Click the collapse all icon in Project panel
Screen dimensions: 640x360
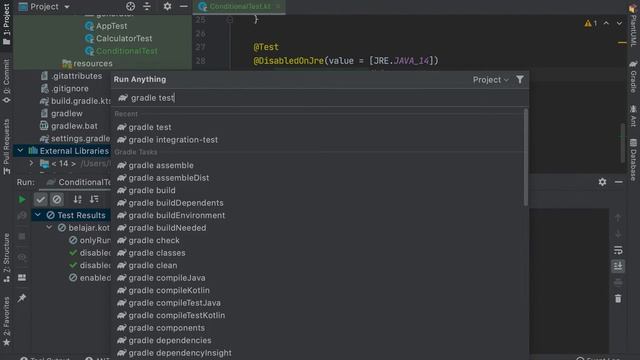point(147,7)
